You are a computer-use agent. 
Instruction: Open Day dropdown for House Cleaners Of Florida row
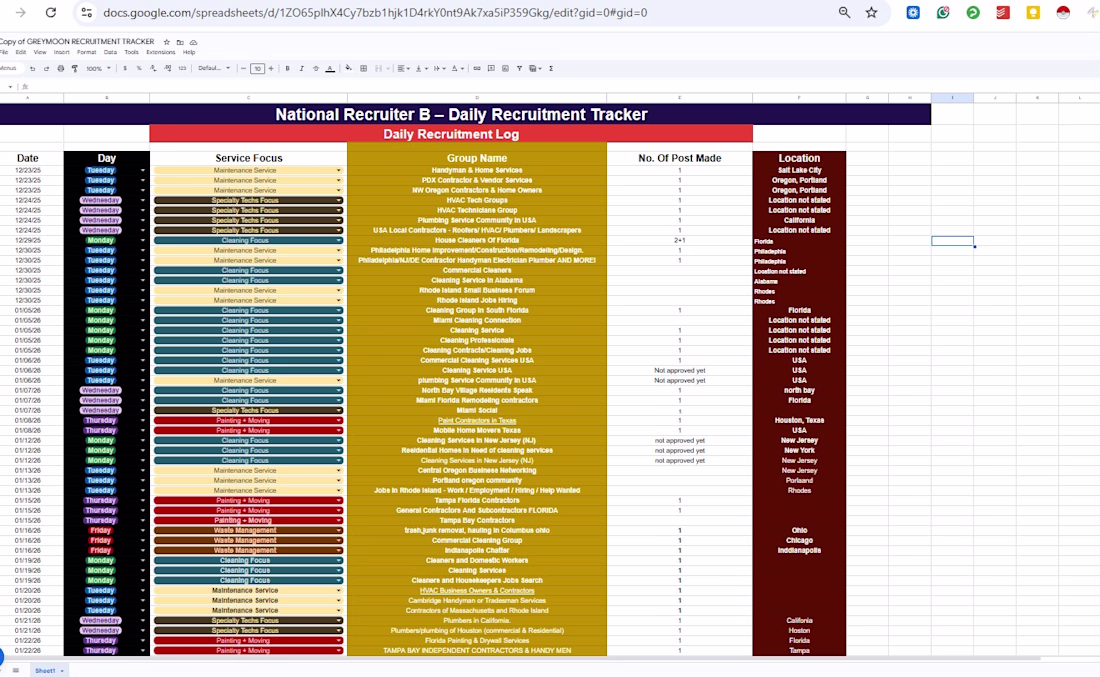click(x=142, y=241)
